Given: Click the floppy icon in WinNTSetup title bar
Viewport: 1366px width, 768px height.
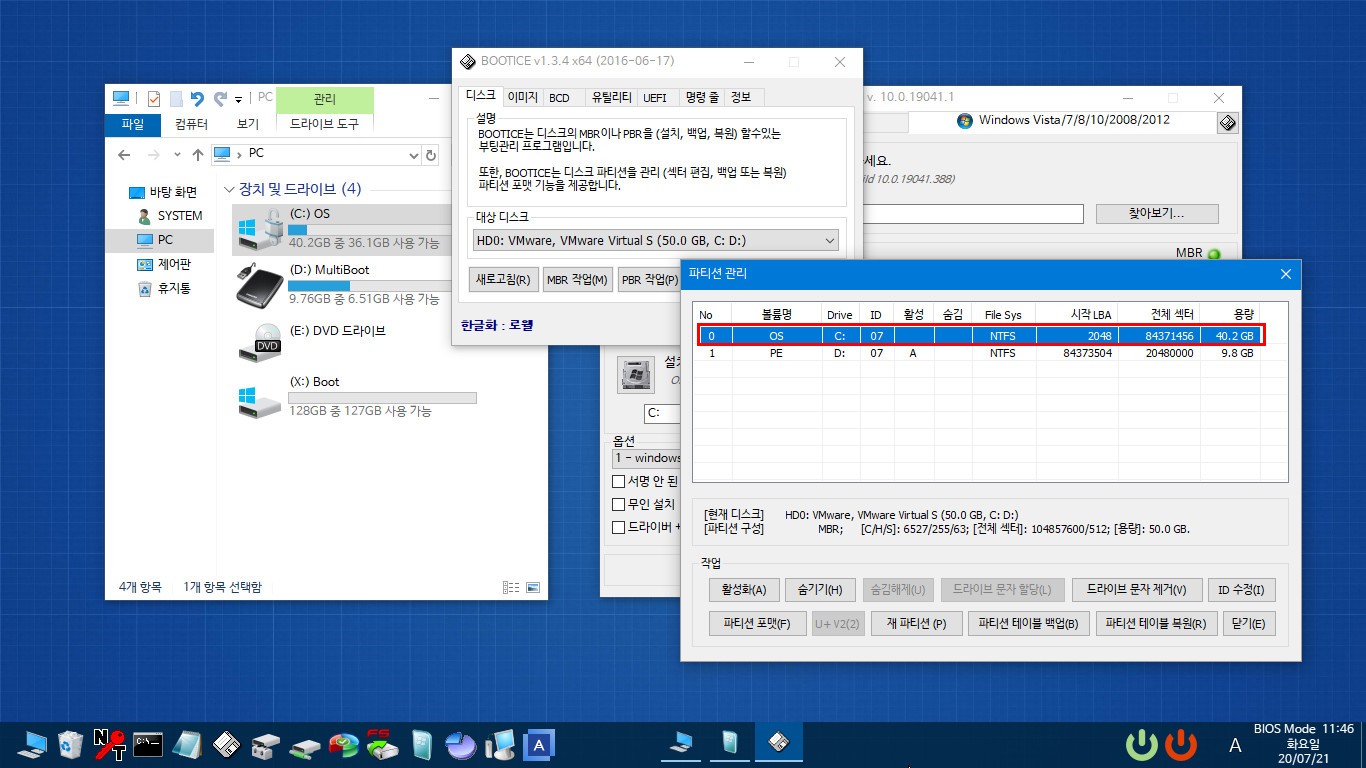Looking at the screenshot, I should tap(1228, 122).
